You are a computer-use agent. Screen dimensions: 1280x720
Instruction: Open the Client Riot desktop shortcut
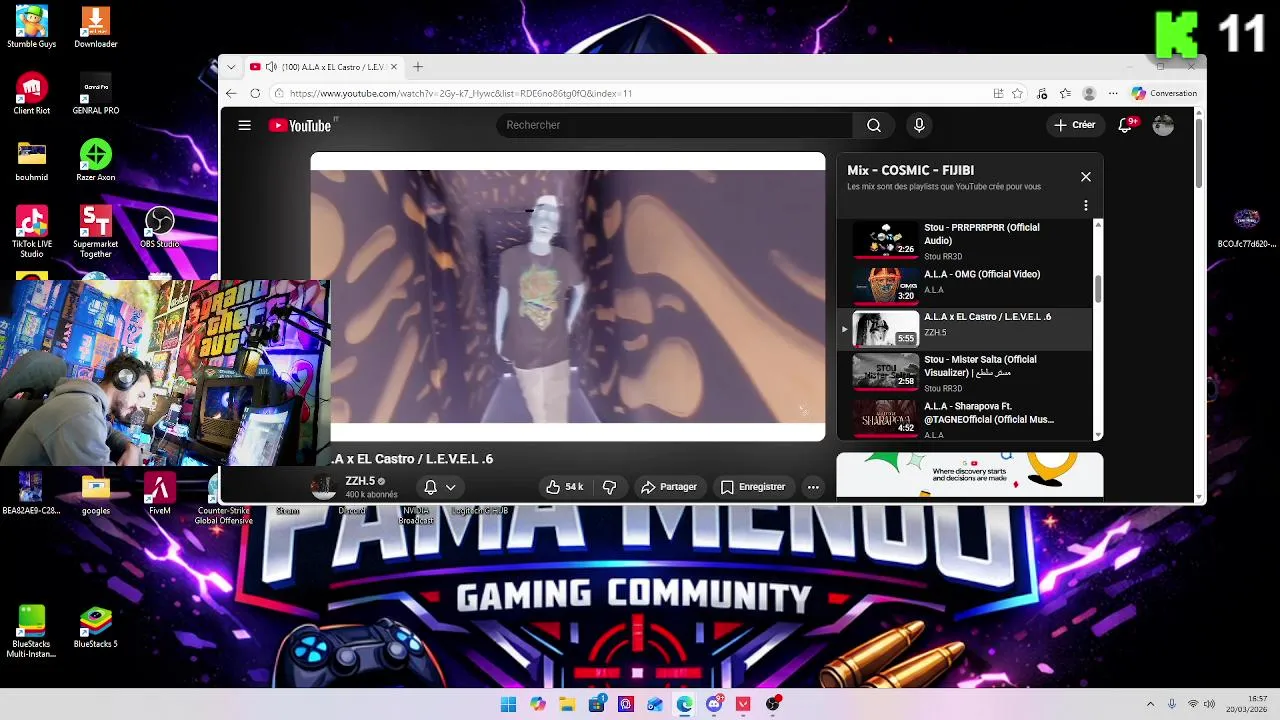(32, 93)
